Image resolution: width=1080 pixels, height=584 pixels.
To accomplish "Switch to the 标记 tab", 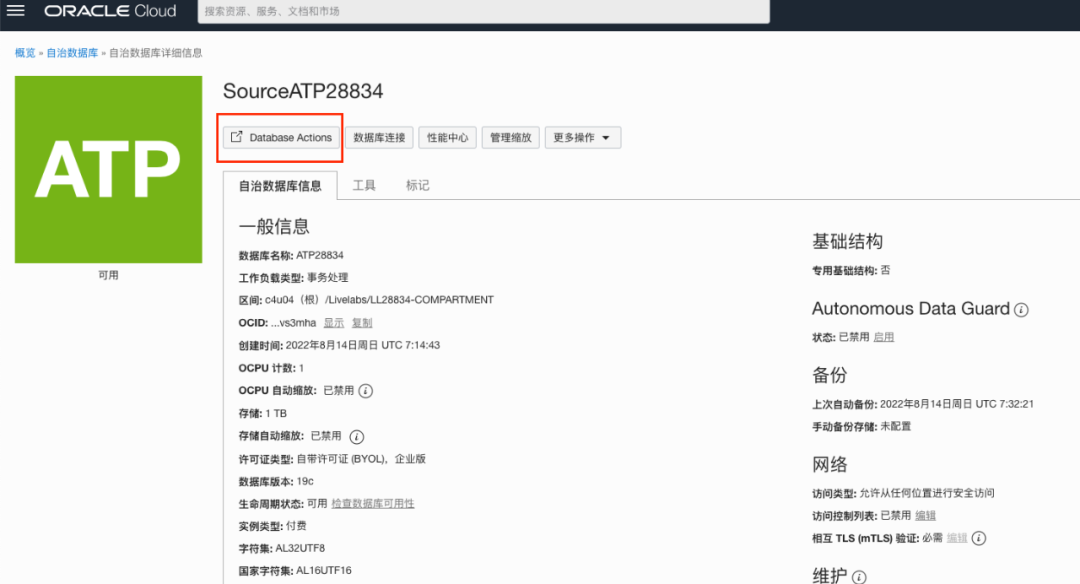I will click(417, 185).
